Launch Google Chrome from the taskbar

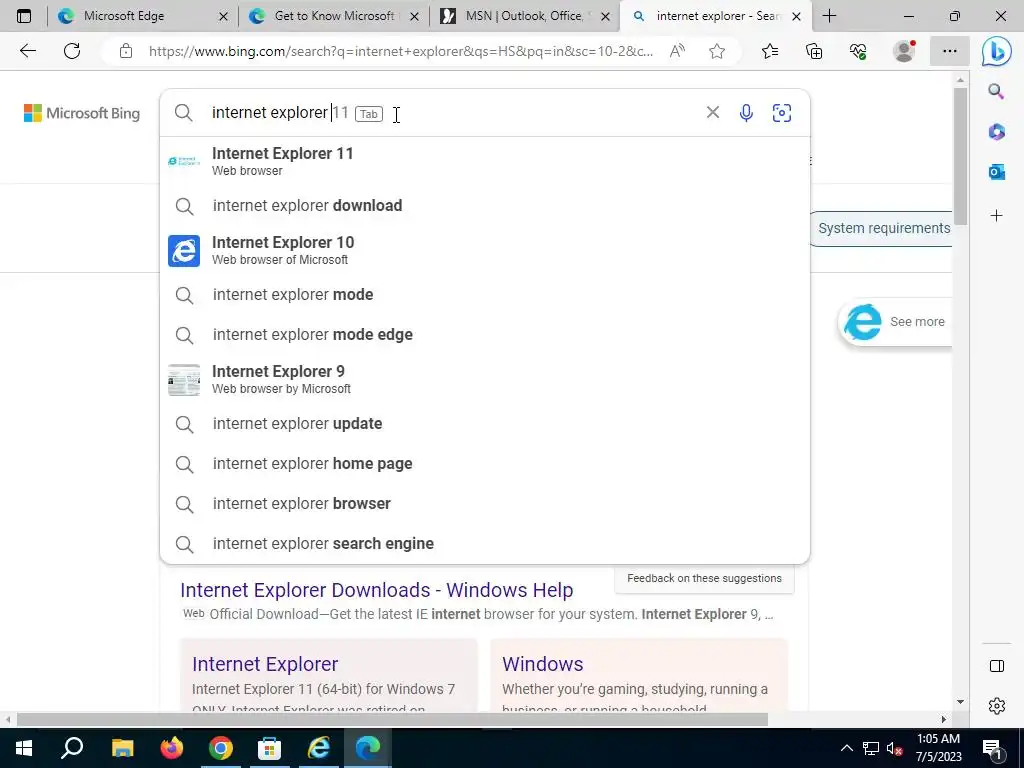coord(221,748)
